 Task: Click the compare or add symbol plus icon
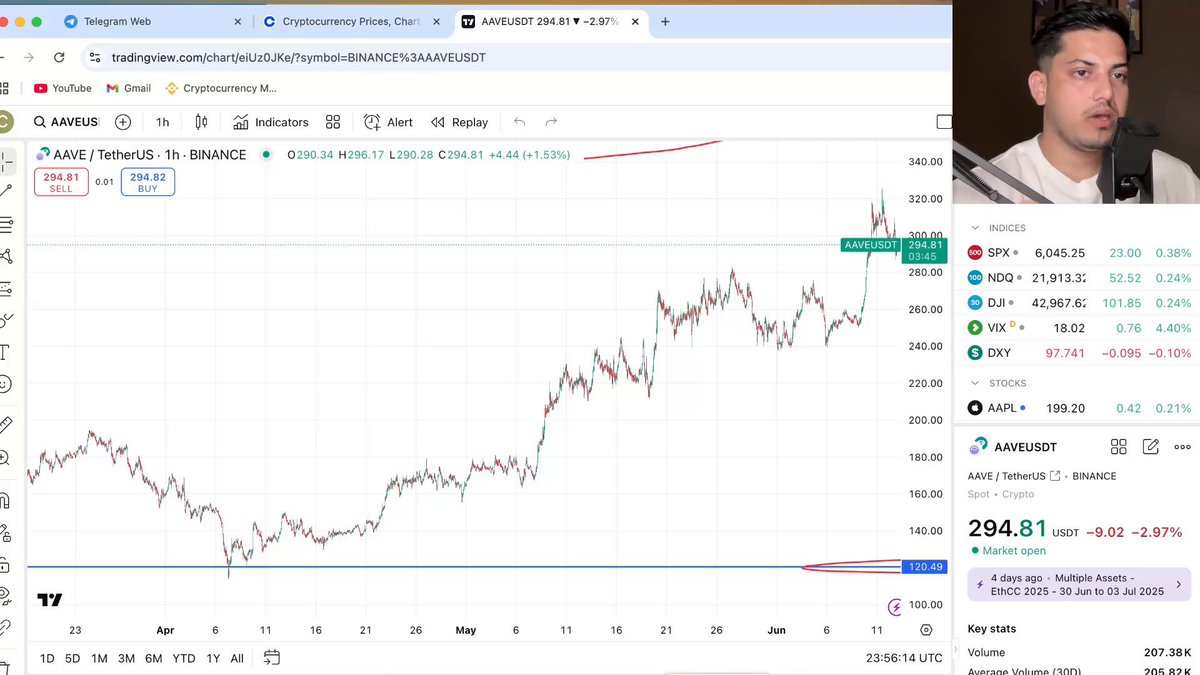123,122
